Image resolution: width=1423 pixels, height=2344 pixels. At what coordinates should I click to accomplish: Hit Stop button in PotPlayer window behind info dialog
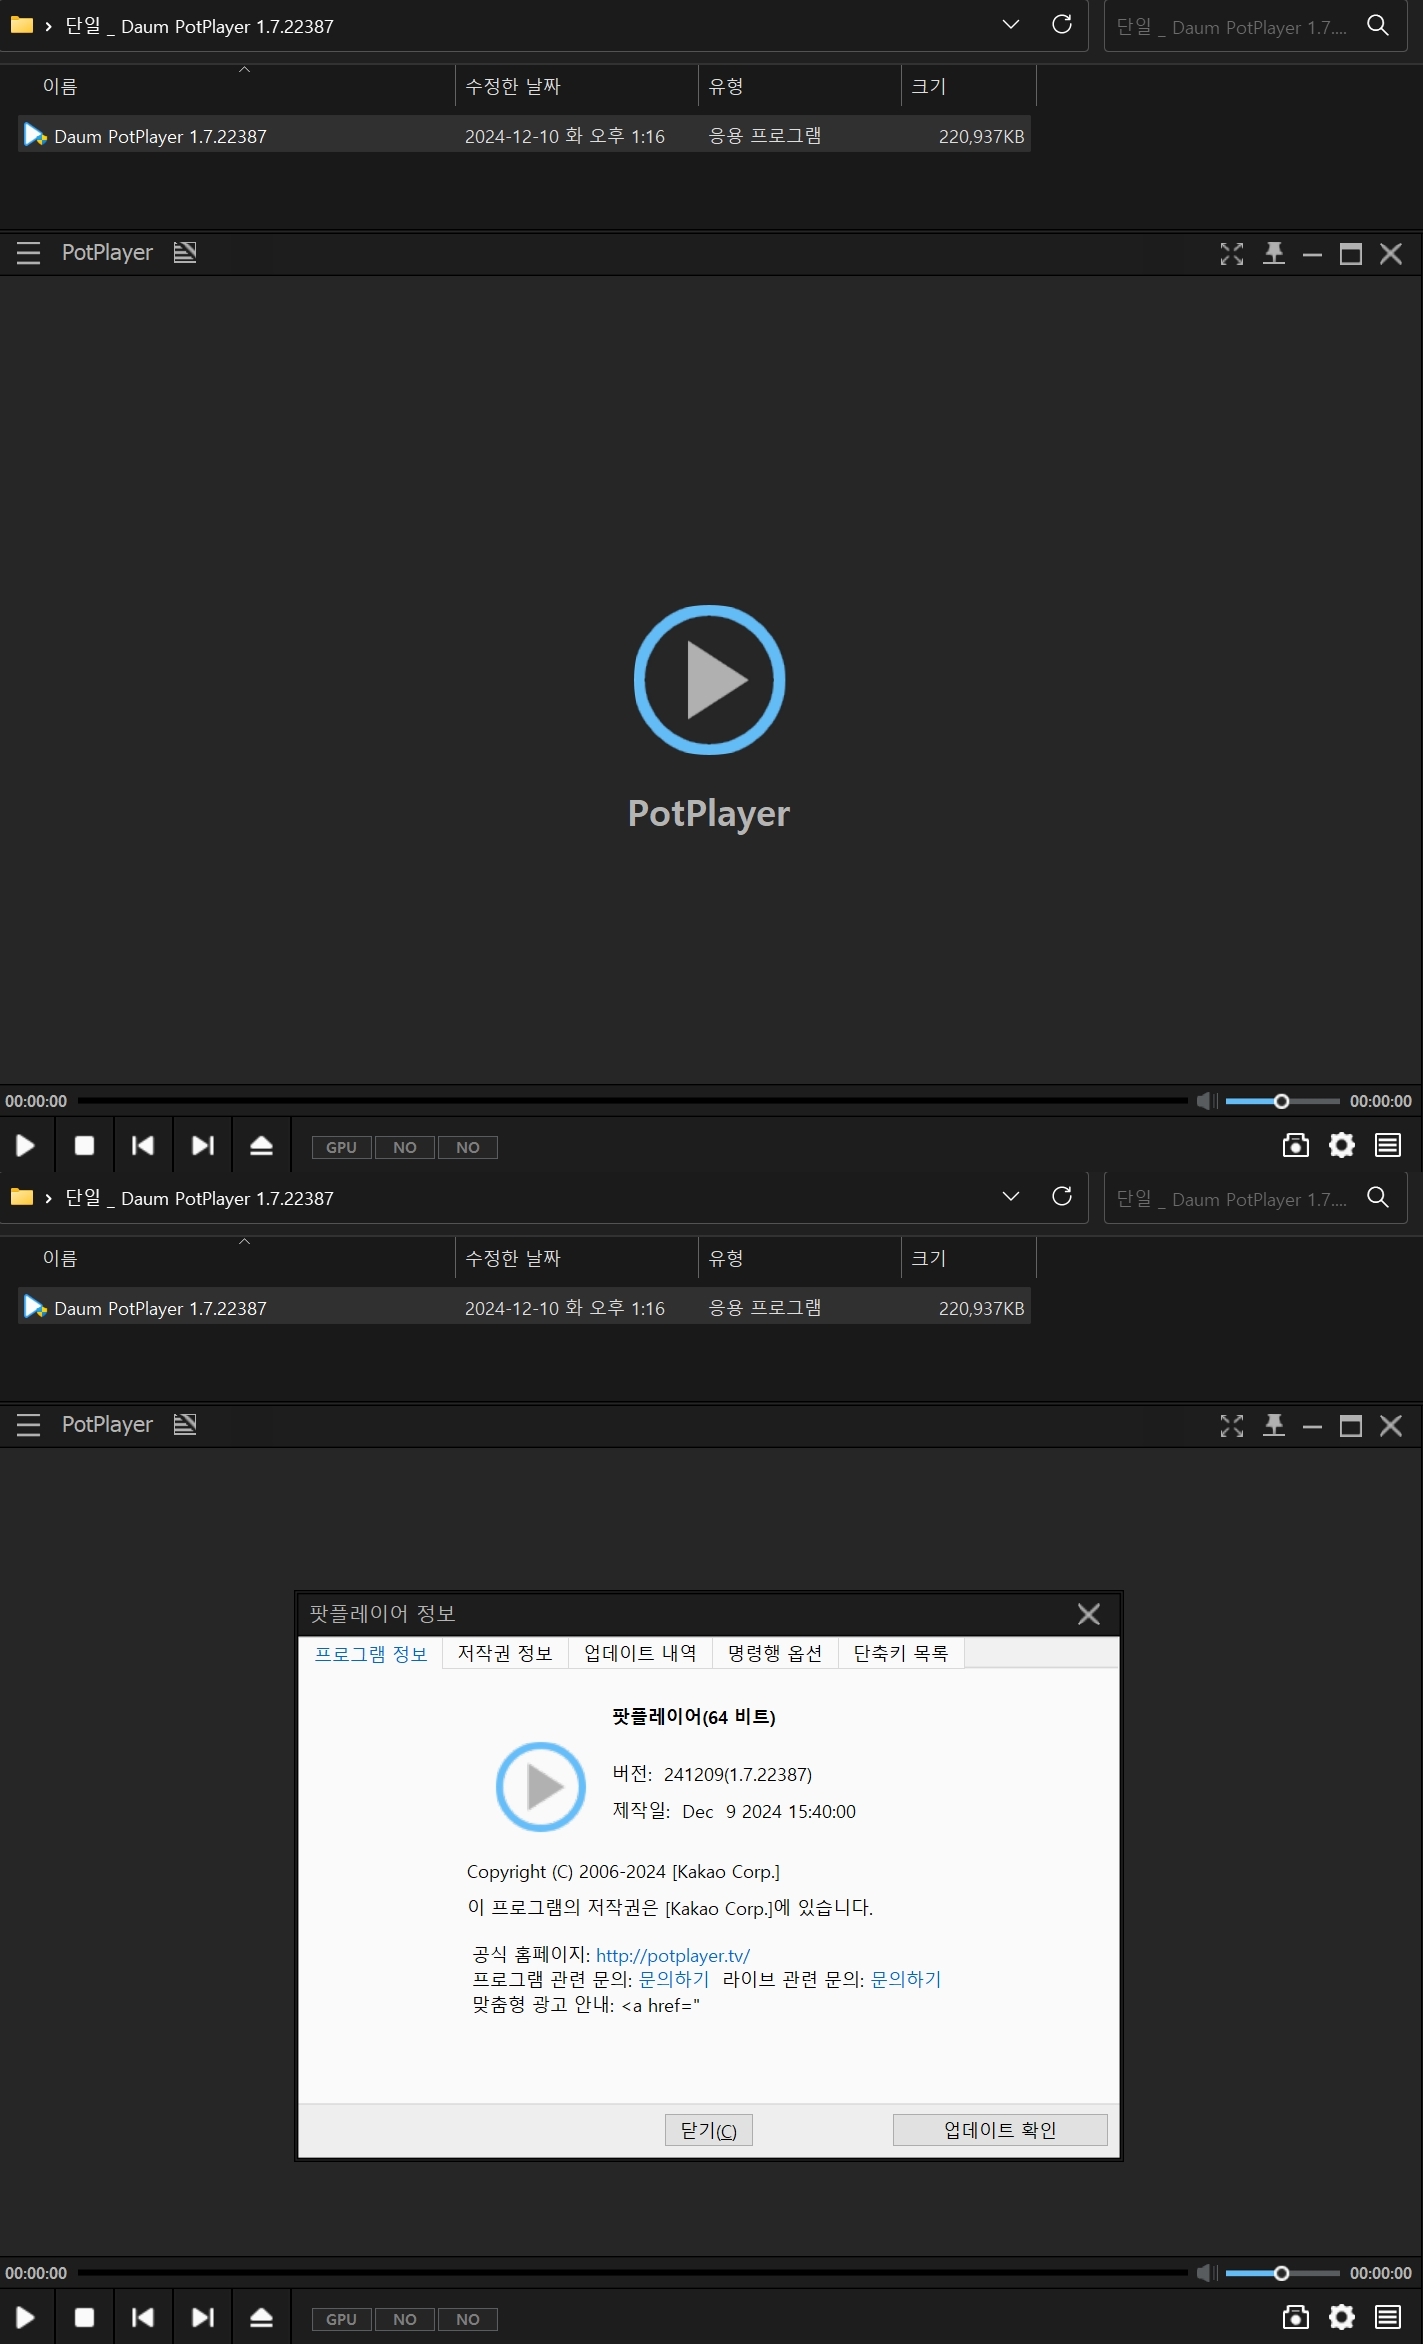tap(85, 2317)
